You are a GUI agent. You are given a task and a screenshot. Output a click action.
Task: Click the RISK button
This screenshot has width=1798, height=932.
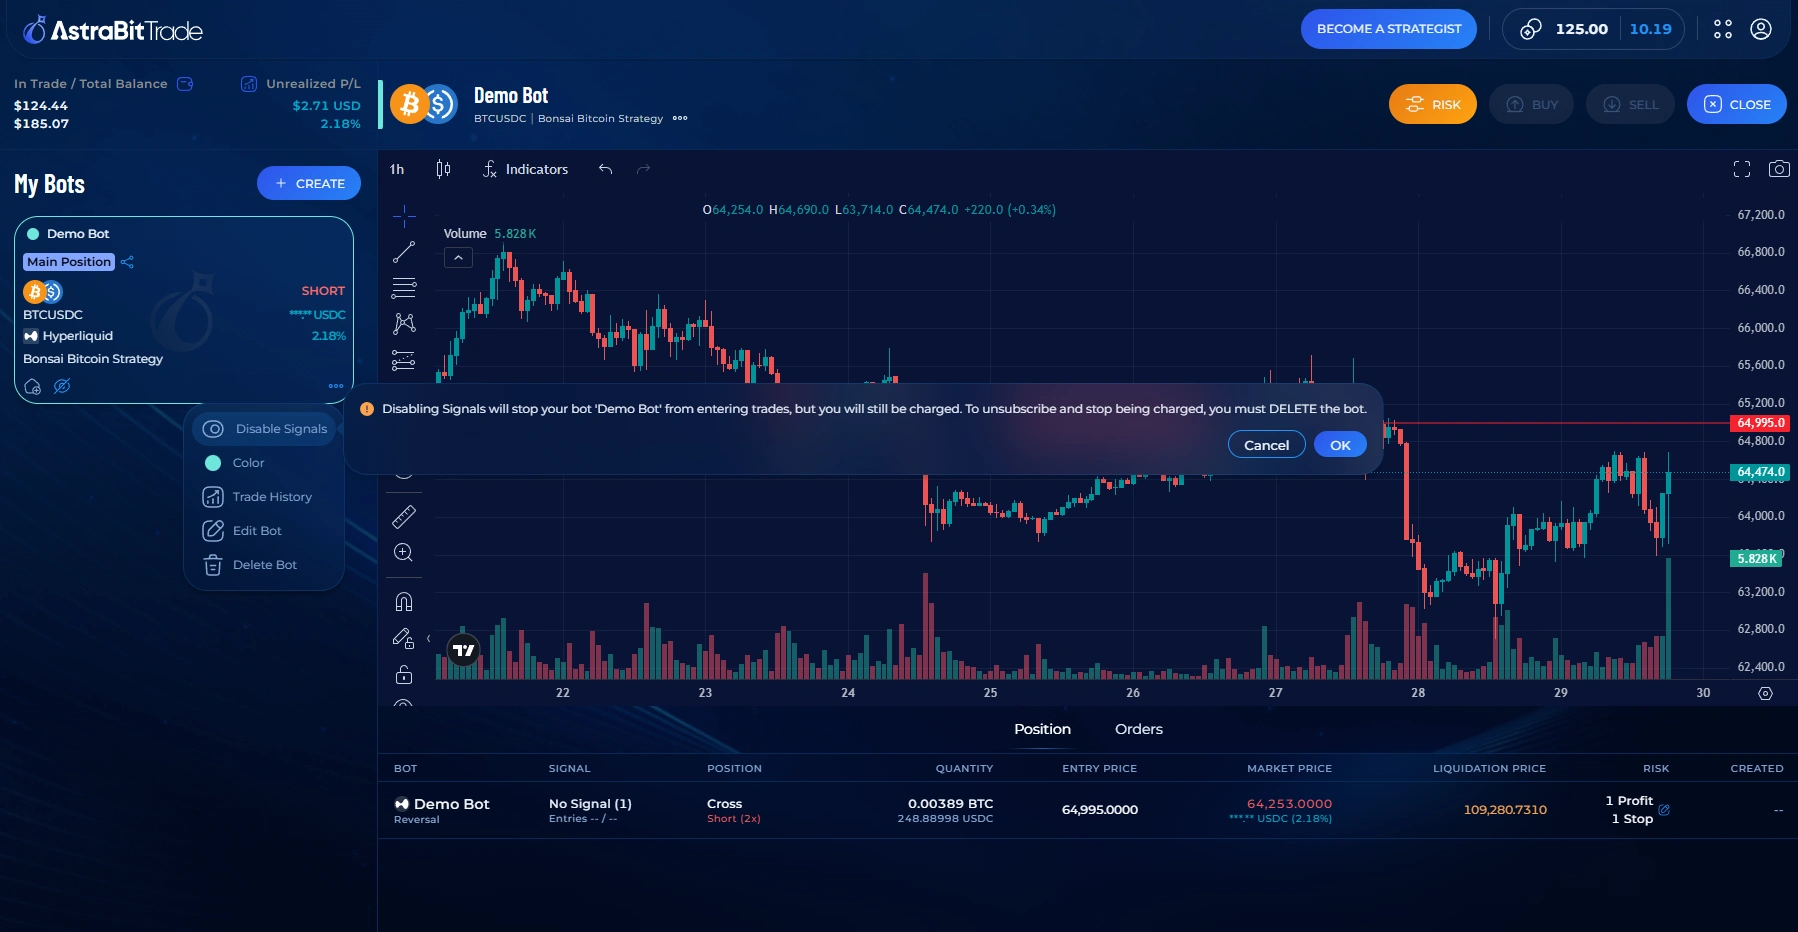(x=1432, y=104)
